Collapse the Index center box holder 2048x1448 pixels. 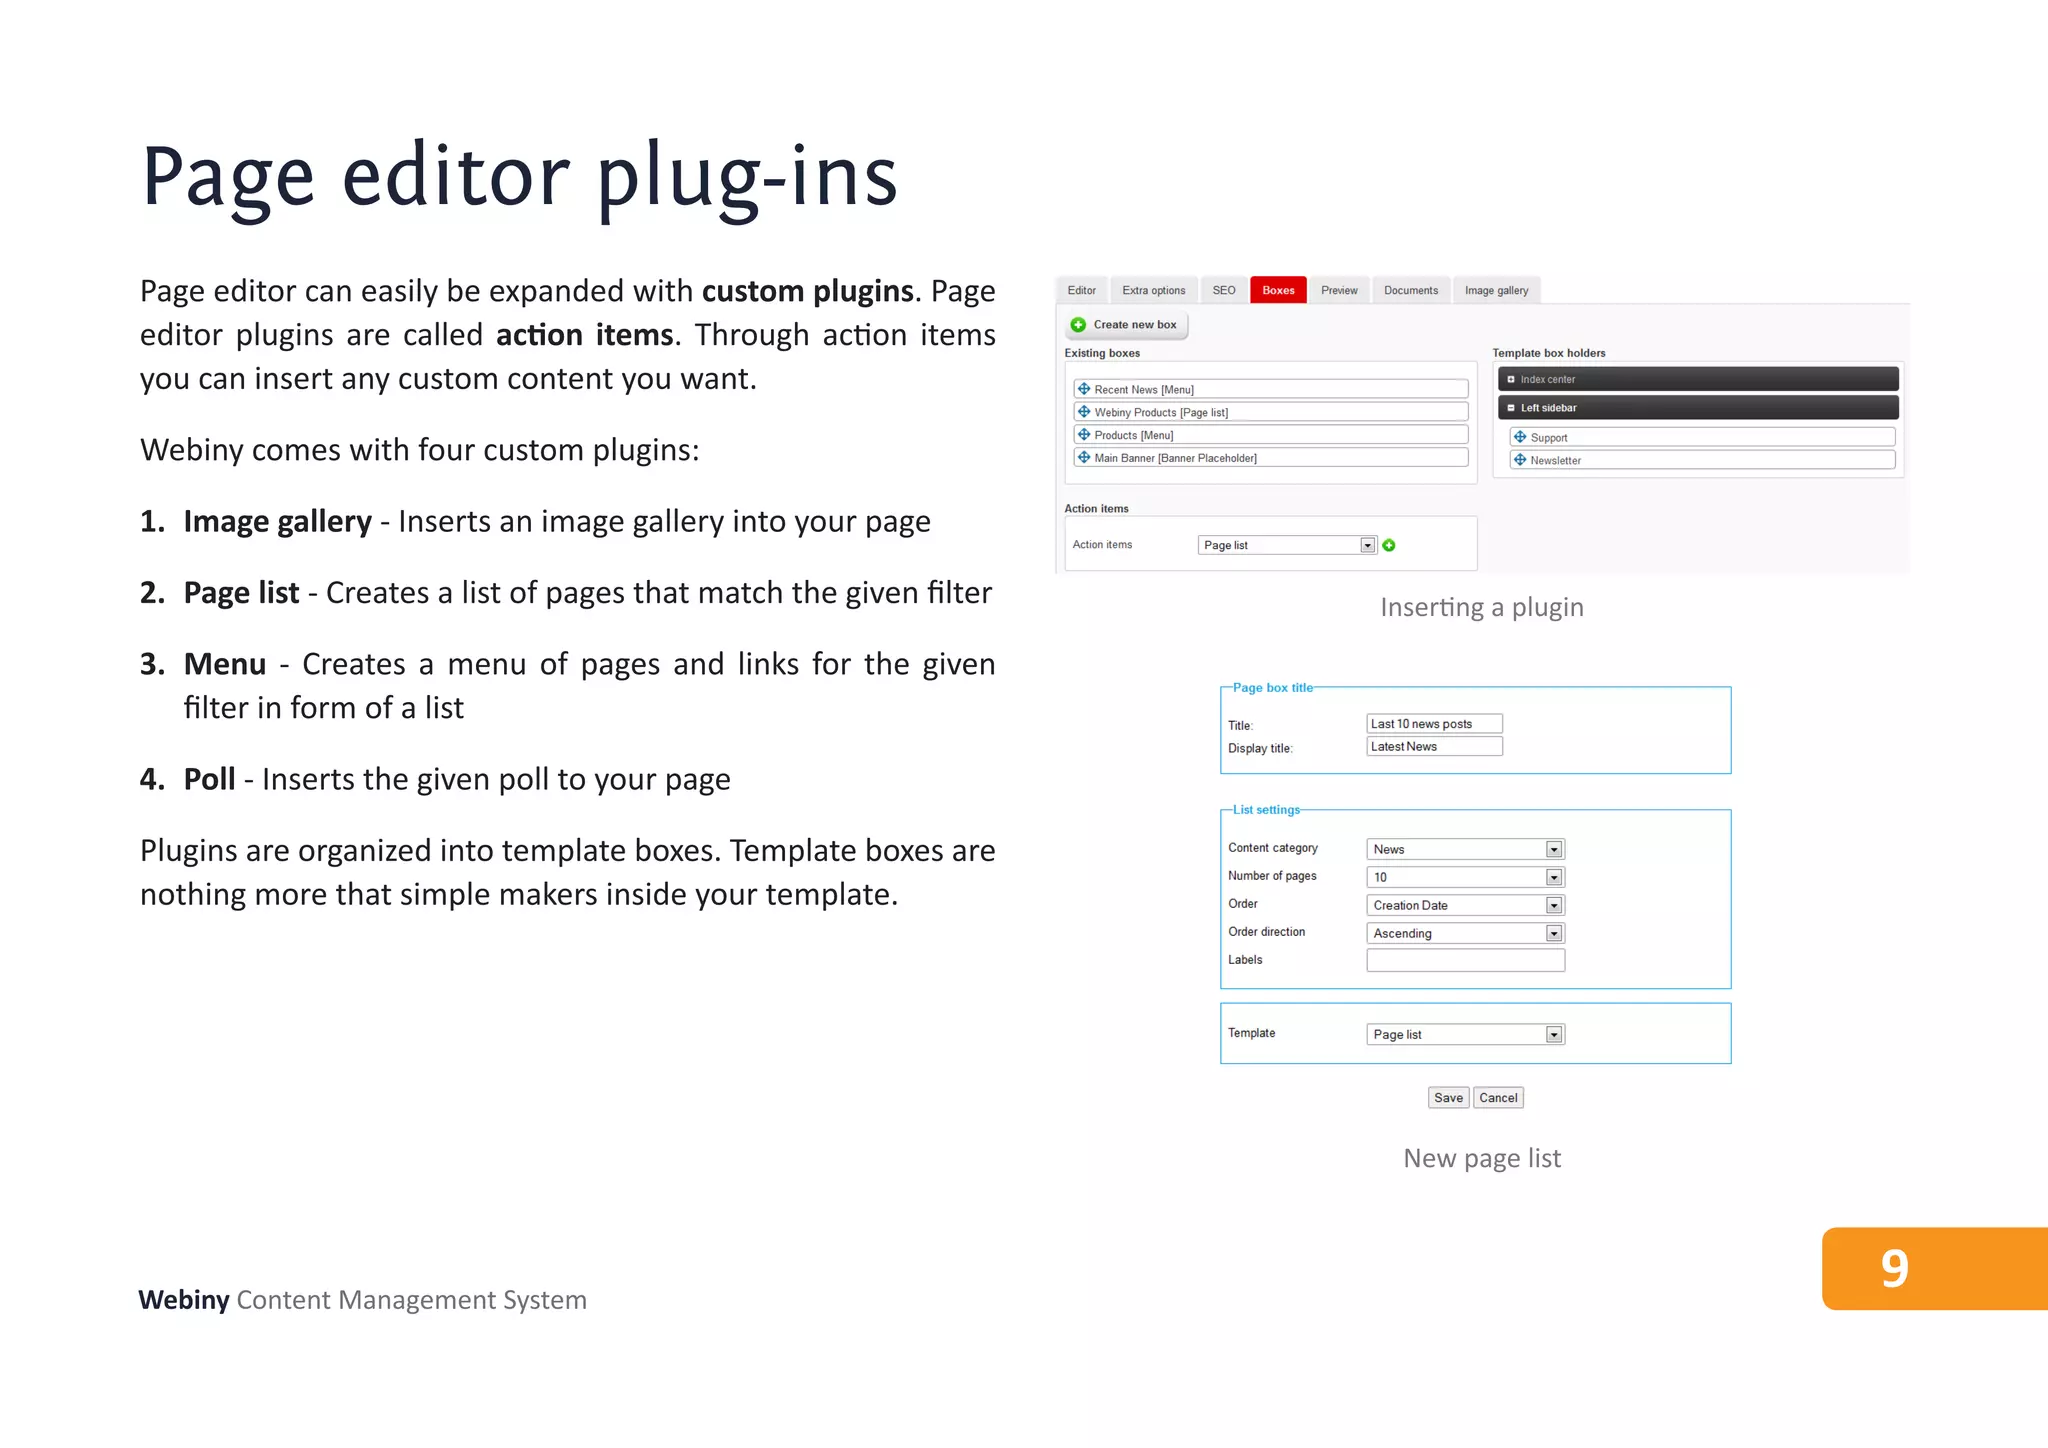[x=1511, y=379]
